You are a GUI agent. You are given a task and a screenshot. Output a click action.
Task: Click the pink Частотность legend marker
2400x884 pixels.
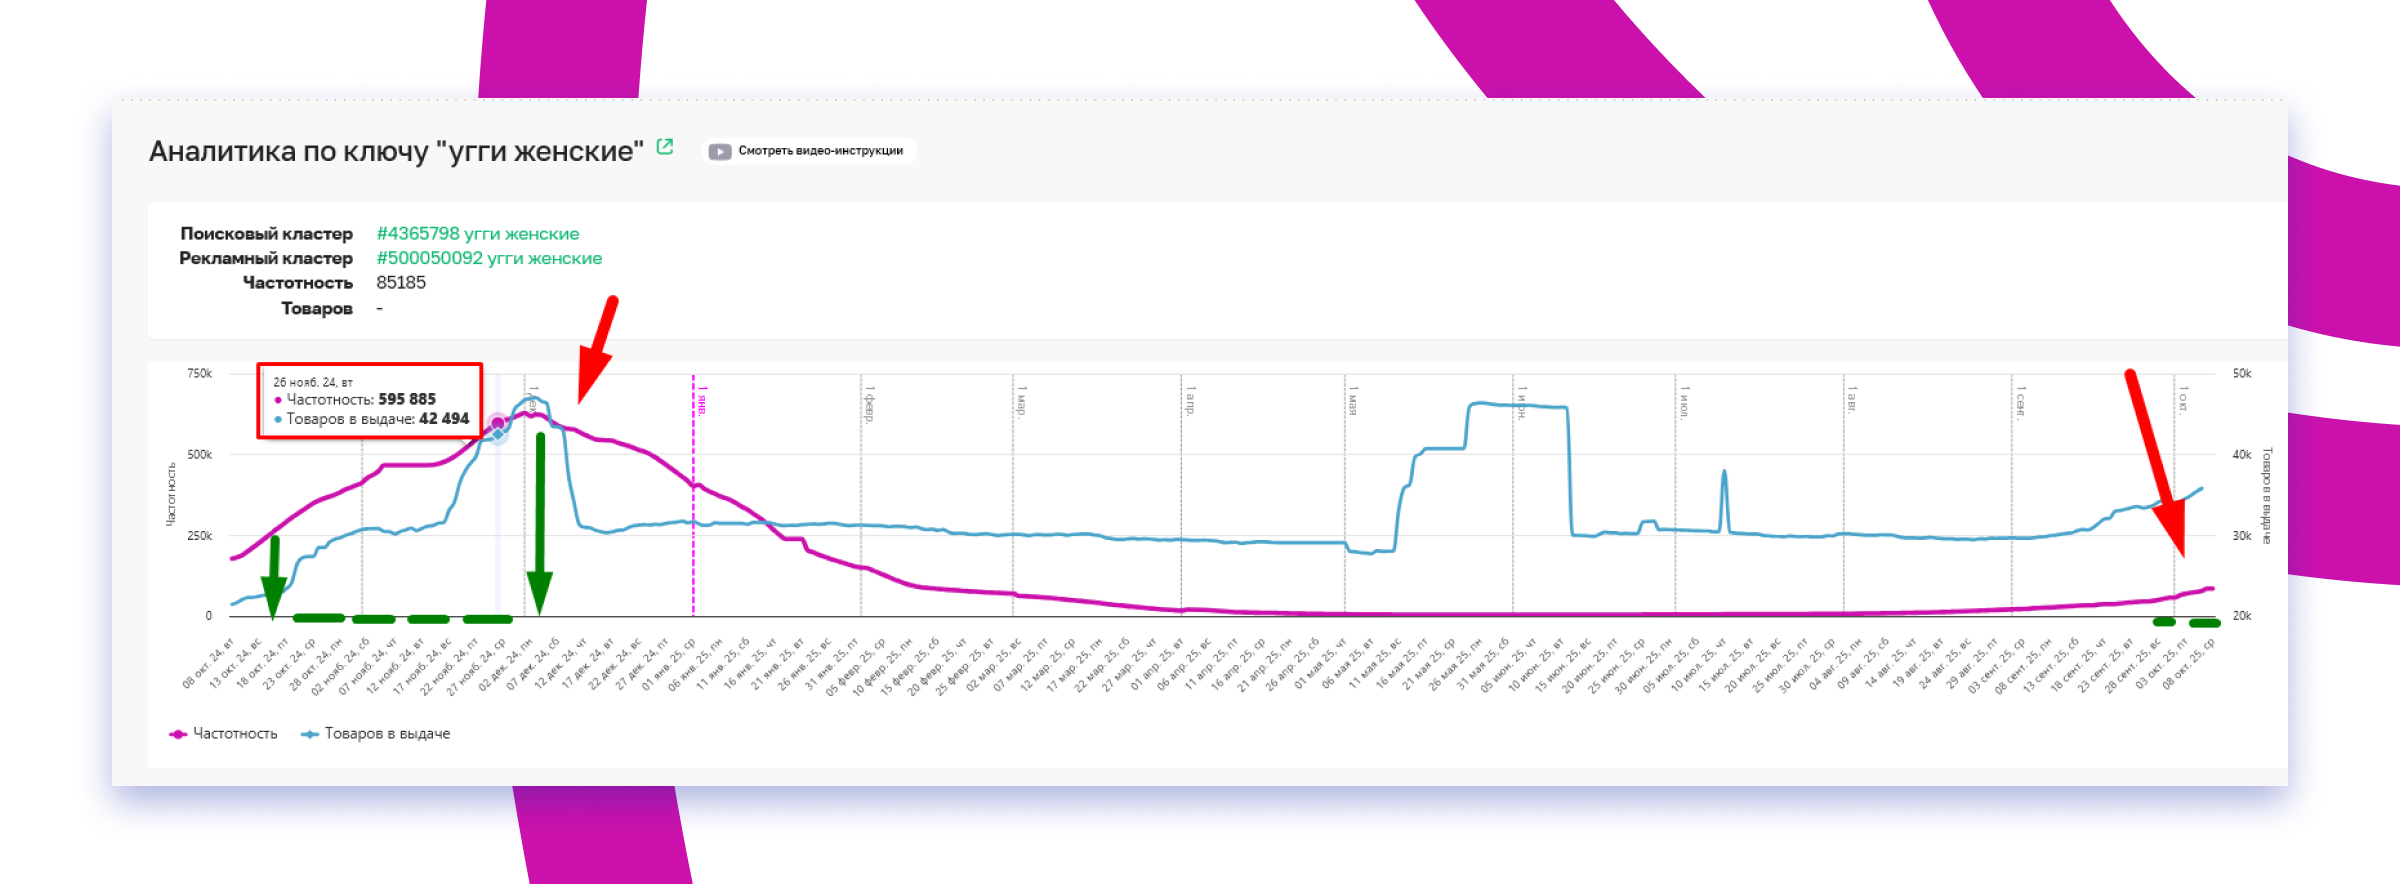pyautogui.click(x=178, y=734)
